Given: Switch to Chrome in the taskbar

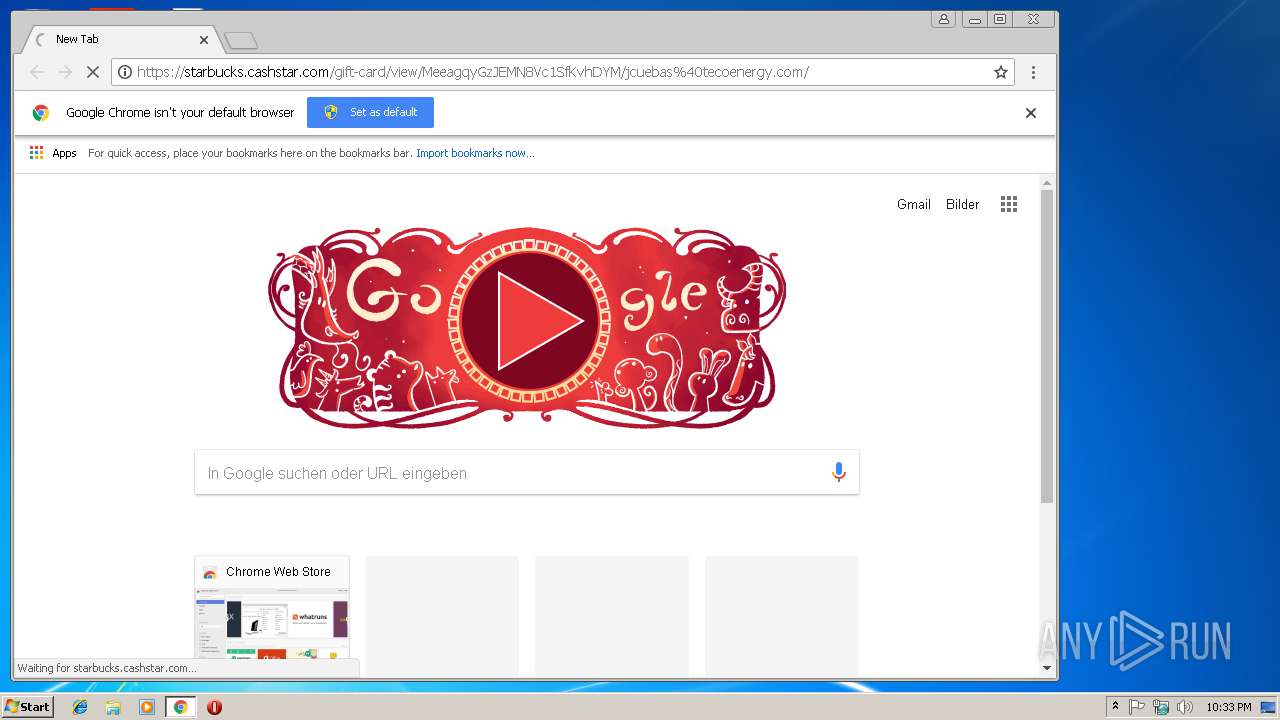Looking at the screenshot, I should click(x=180, y=707).
